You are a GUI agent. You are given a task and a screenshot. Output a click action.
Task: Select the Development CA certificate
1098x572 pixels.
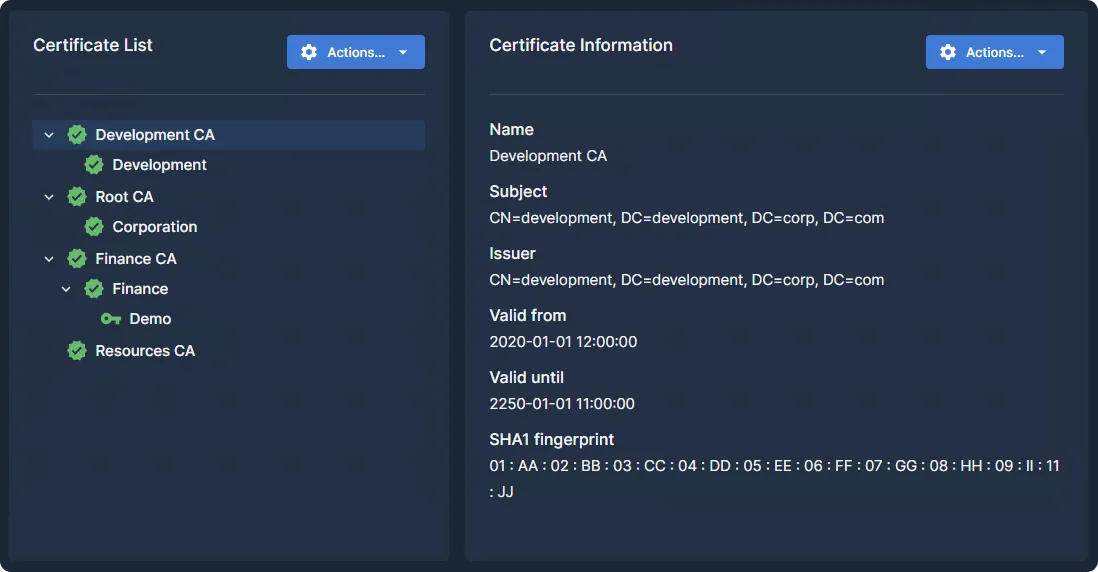point(229,134)
